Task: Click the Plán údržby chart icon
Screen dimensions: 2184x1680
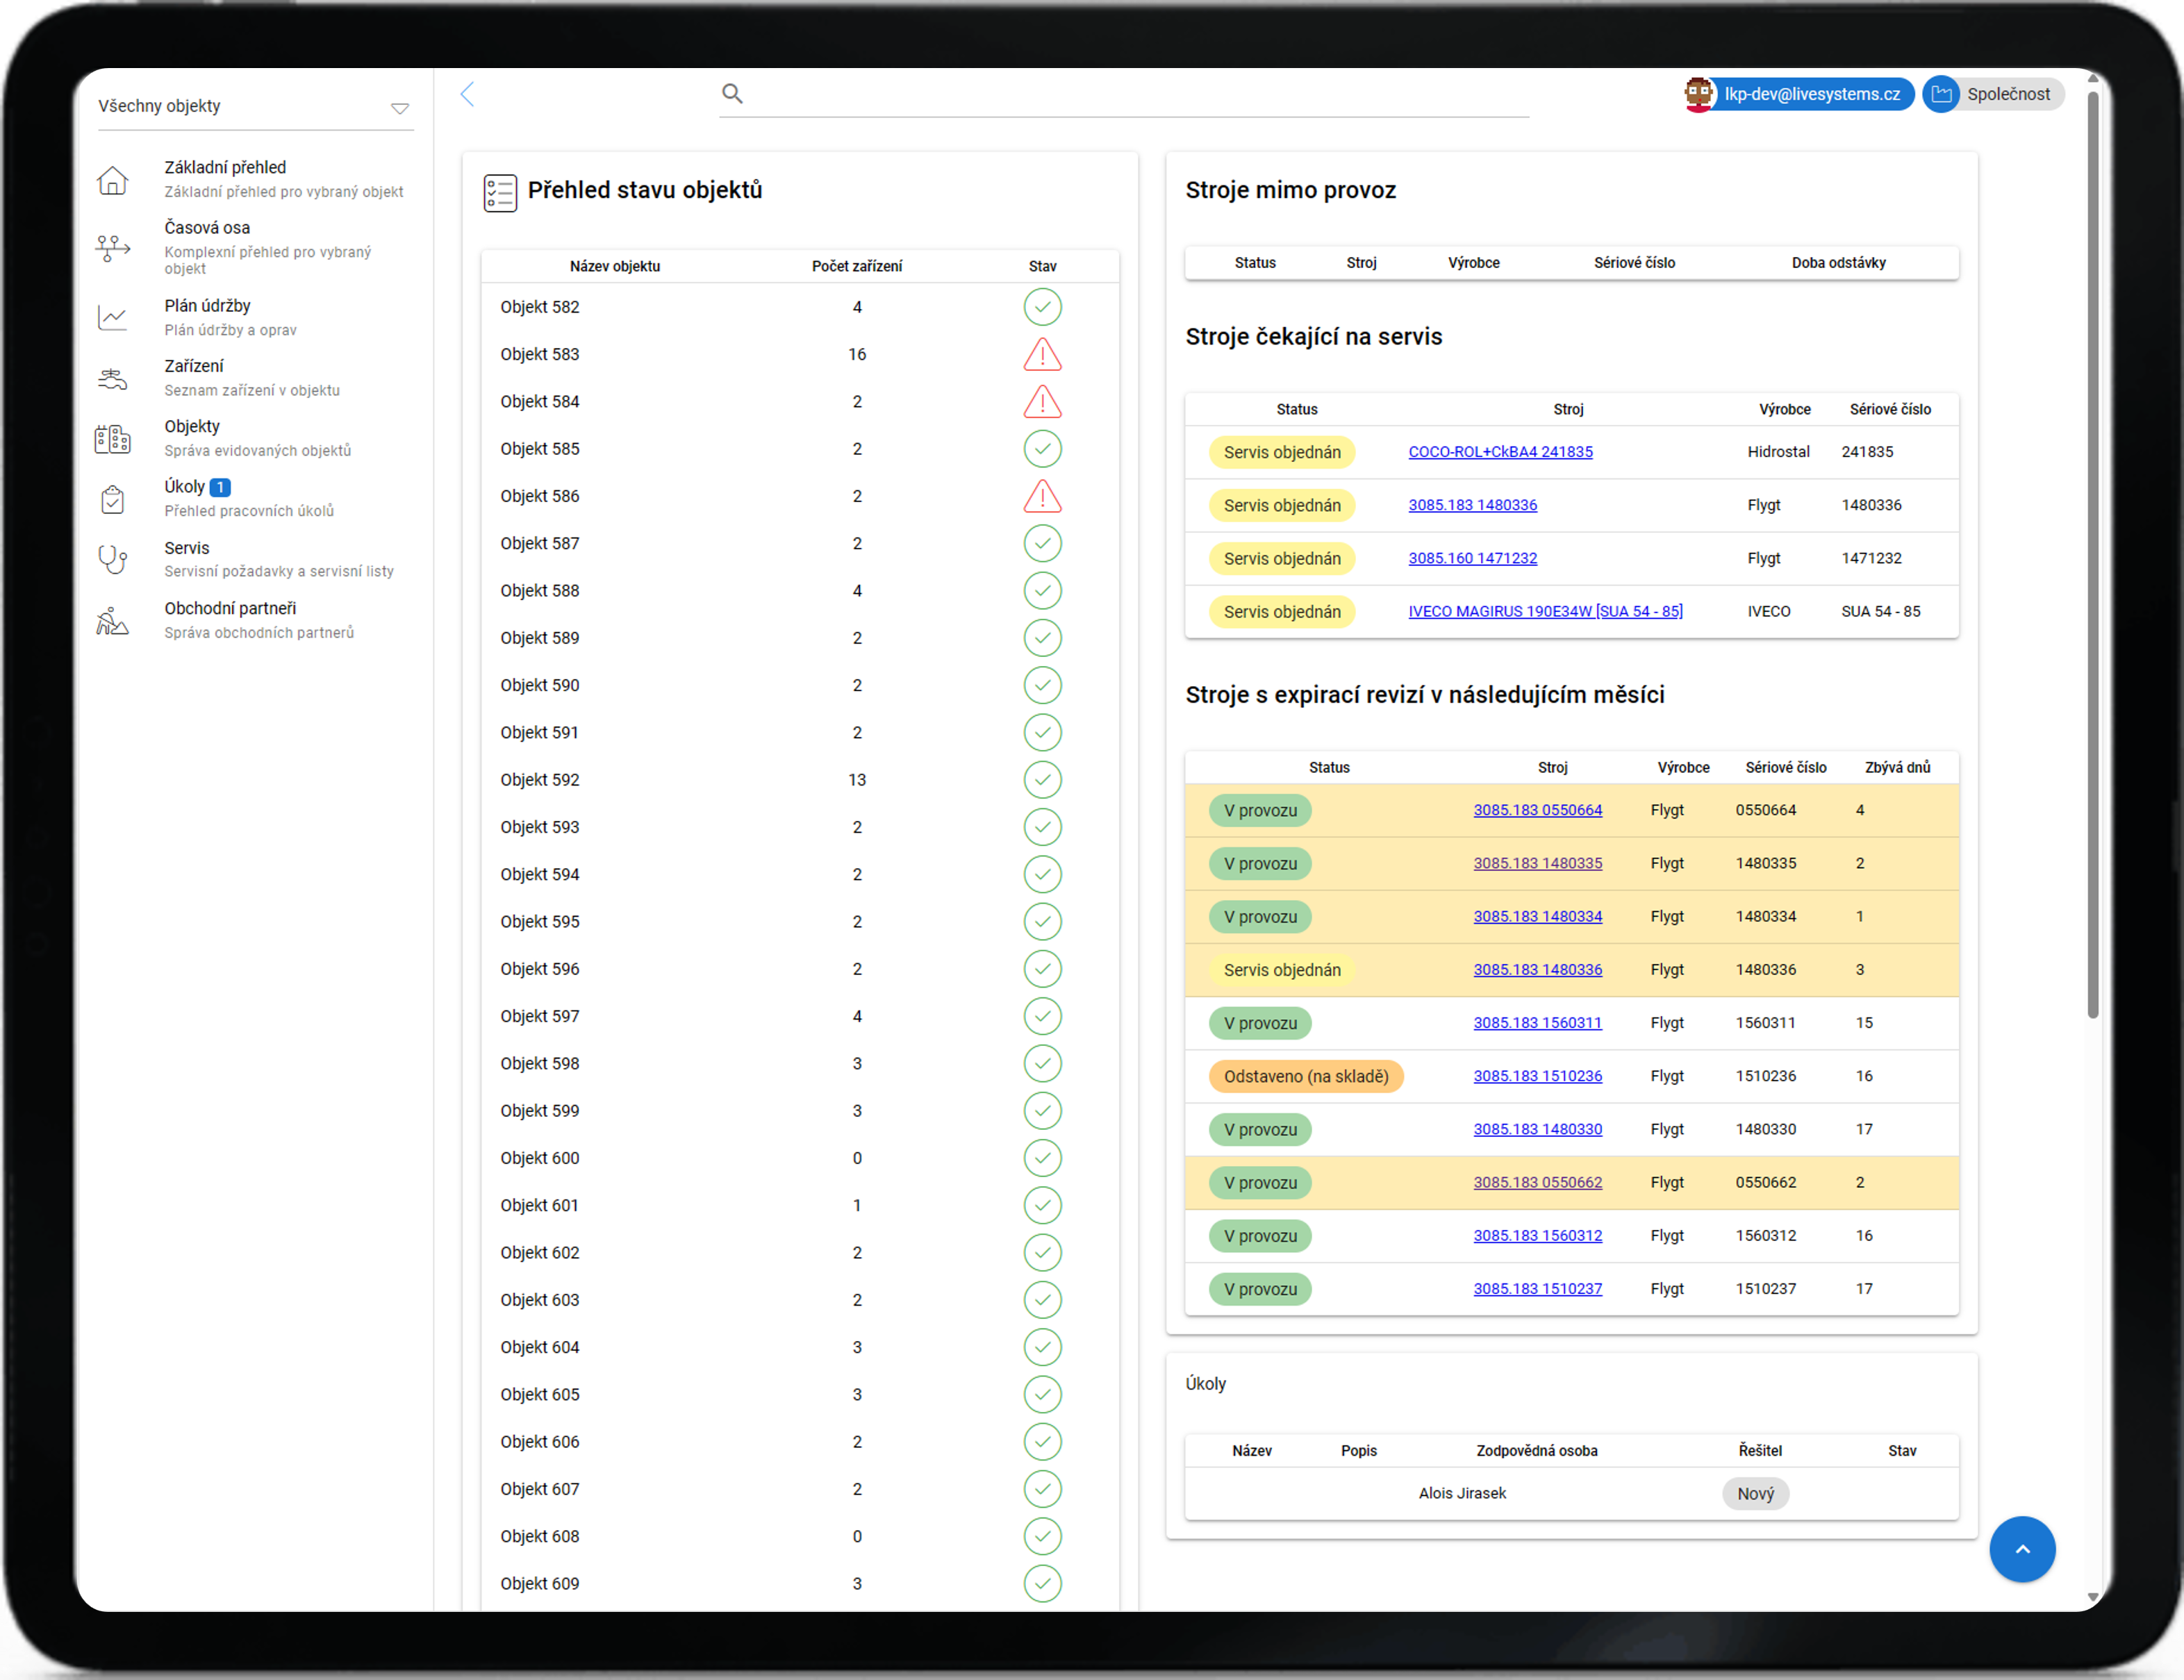Action: point(112,318)
